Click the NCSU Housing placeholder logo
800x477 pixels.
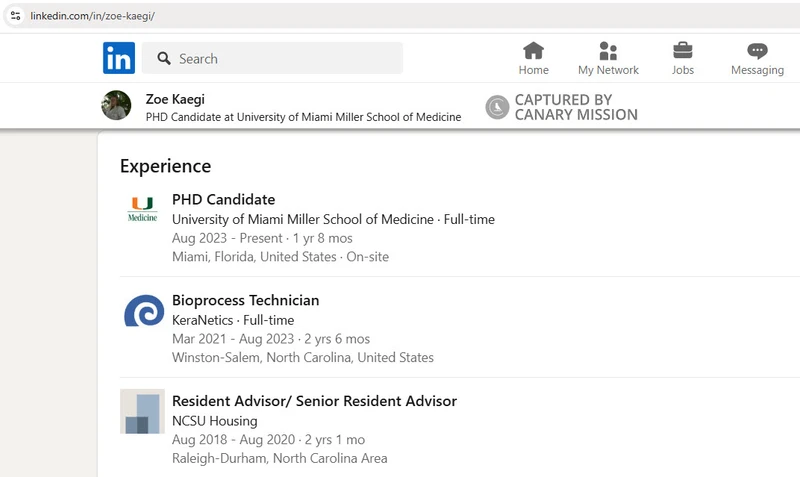[142, 411]
